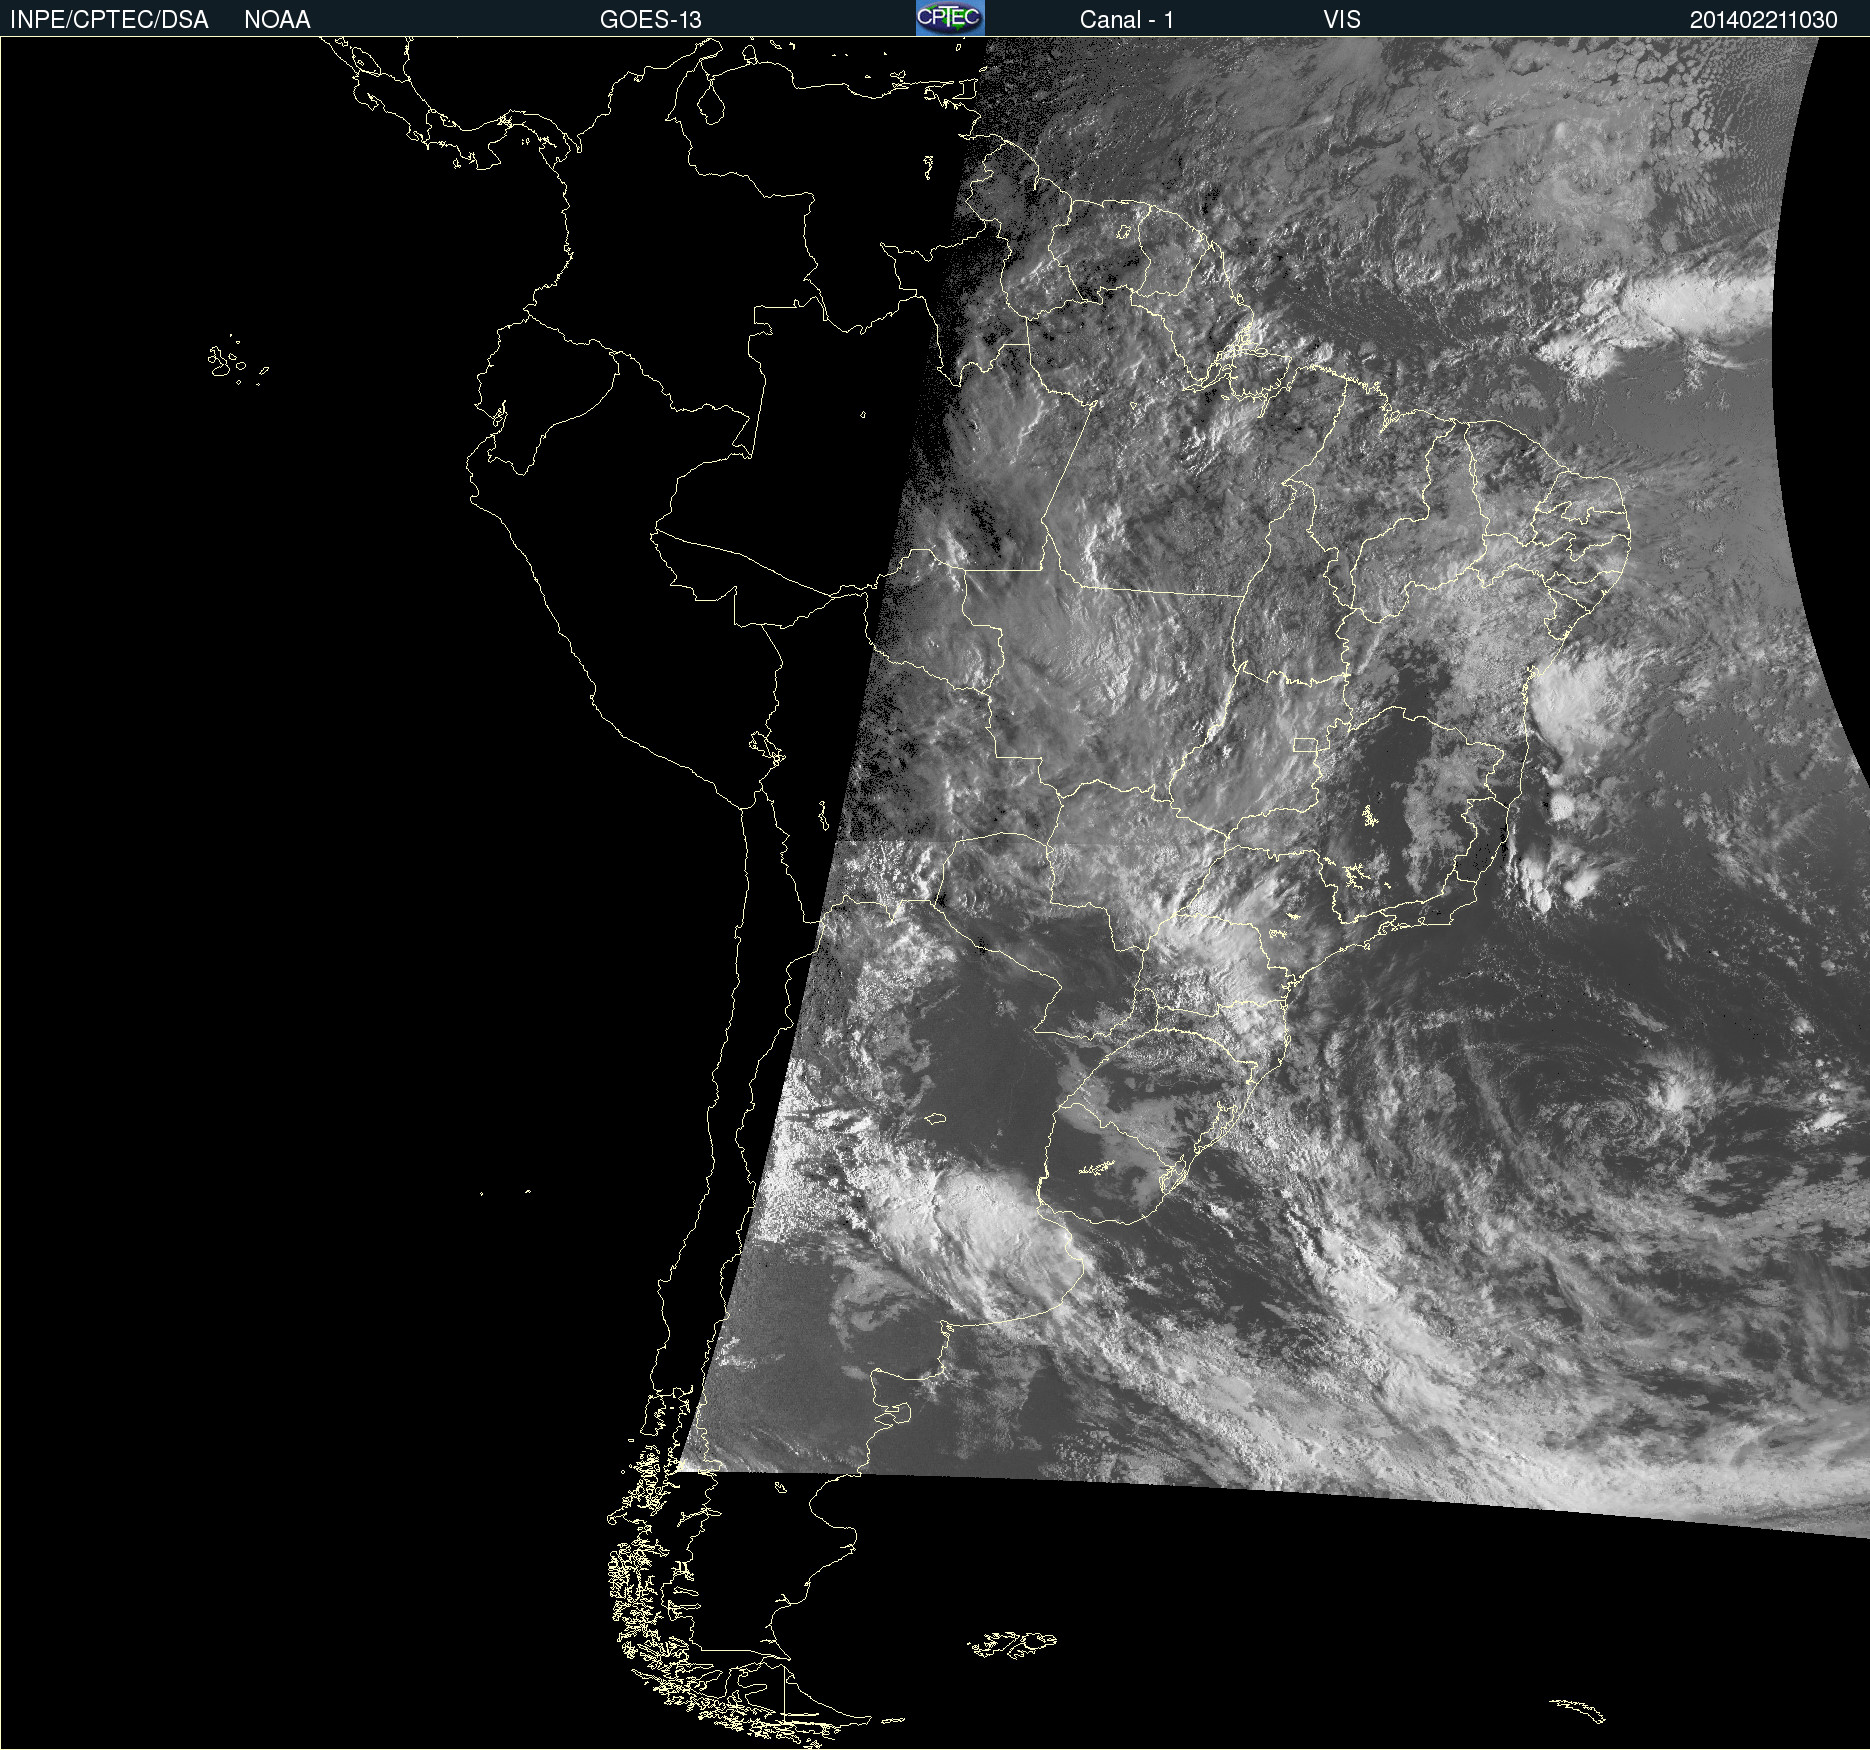Viewport: 1870px width, 1750px height.
Task: Click the CPTEC logo in header
Action: [x=950, y=18]
